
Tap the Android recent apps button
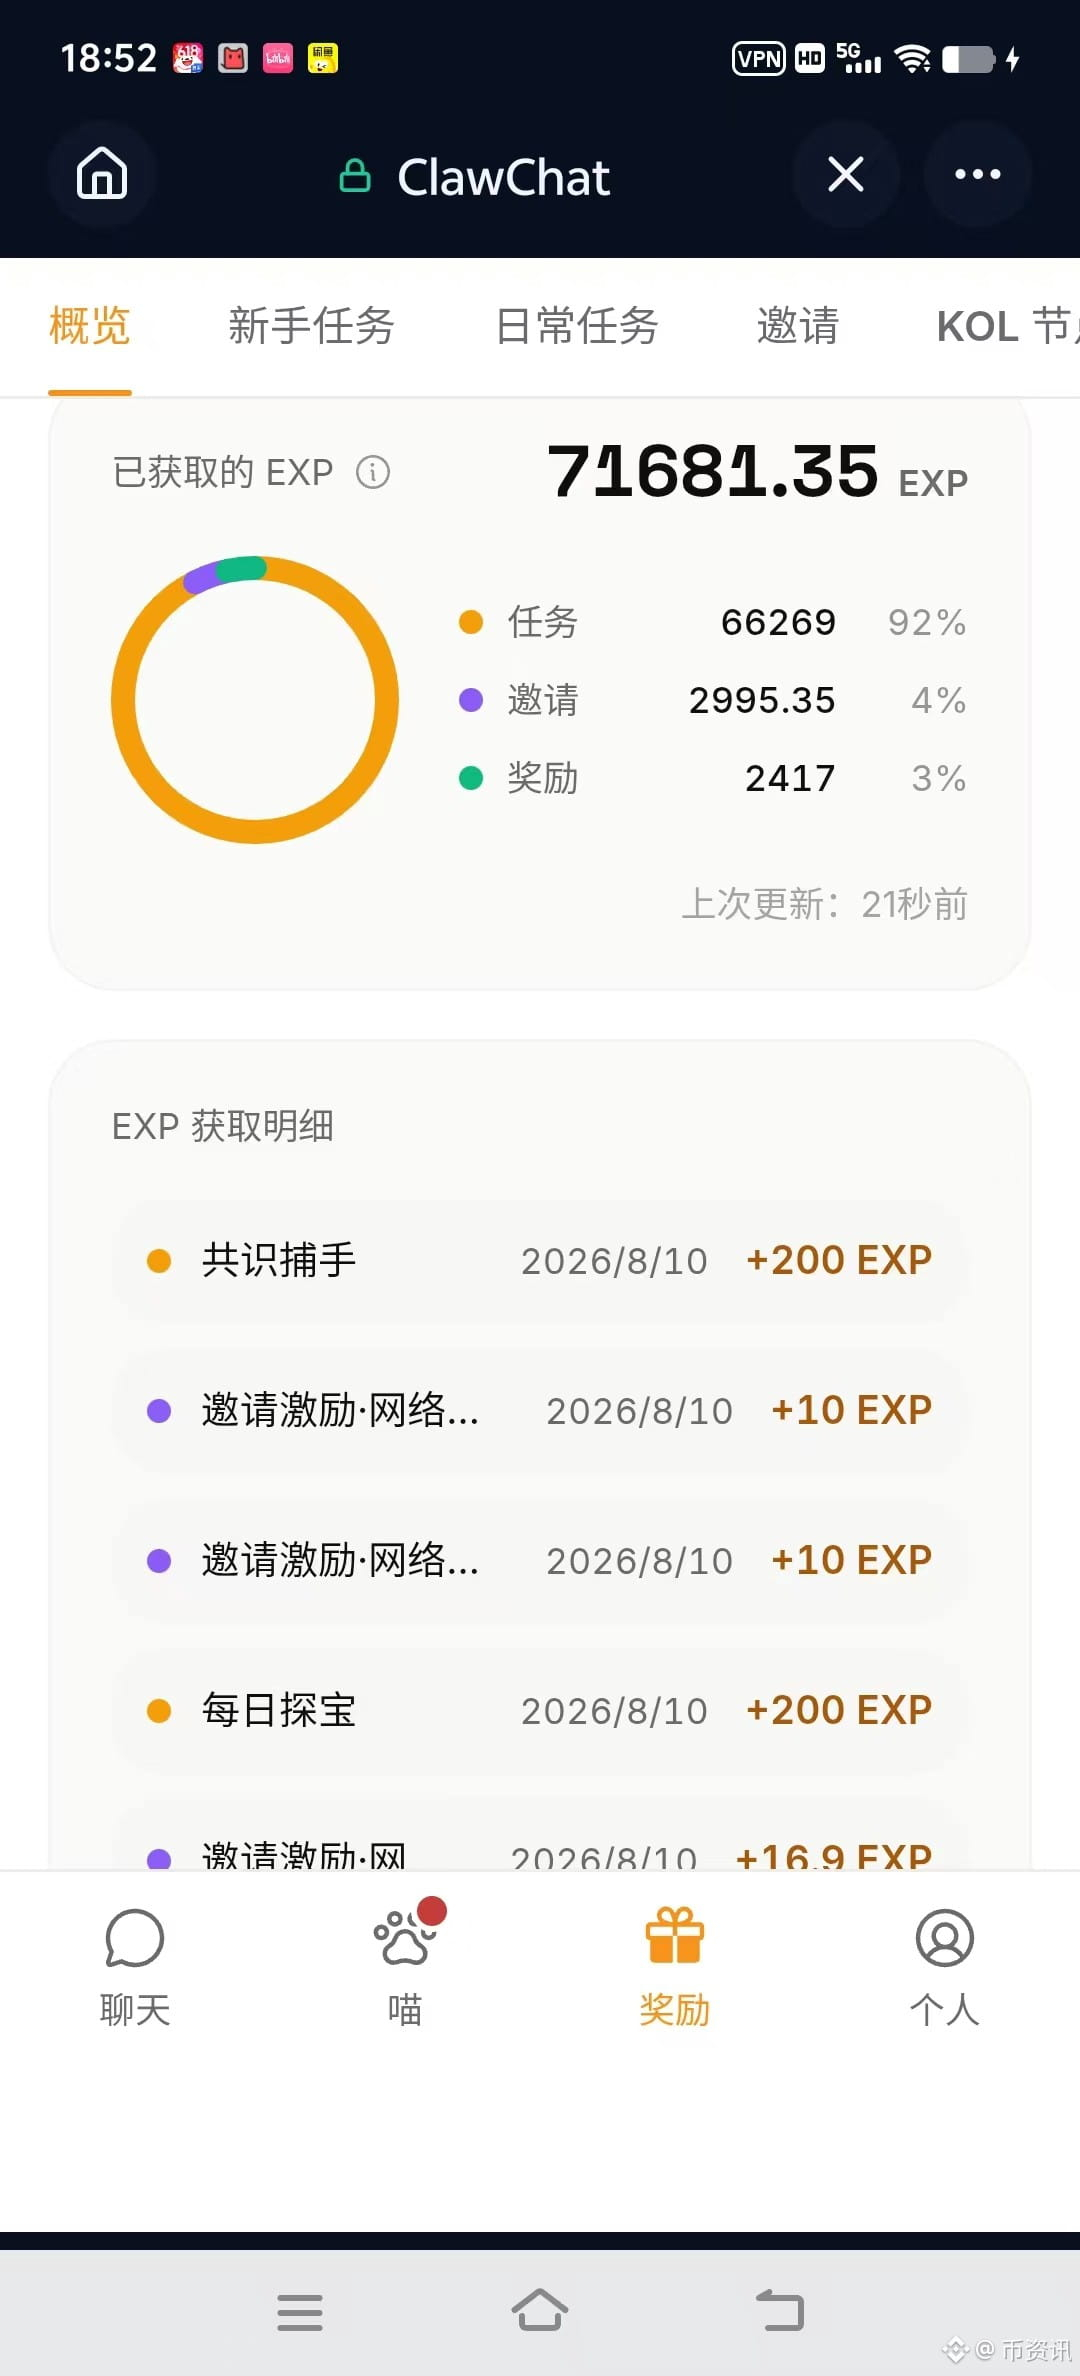pos(300,2312)
